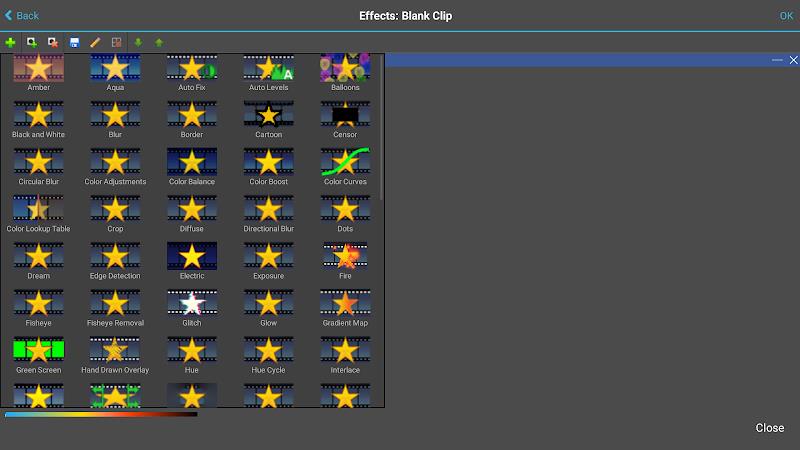This screenshot has height=450, width=800.
Task: Choose the Crop effect
Action: [x=115, y=214]
